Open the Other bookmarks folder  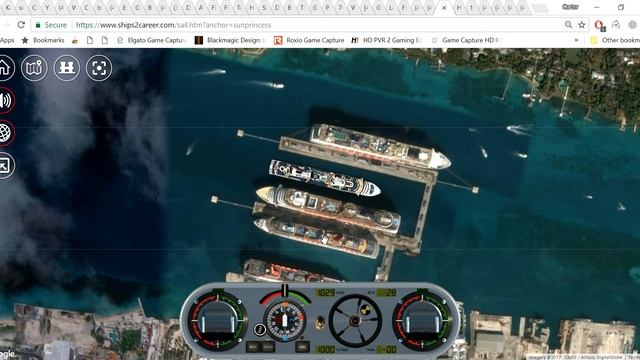[615, 40]
